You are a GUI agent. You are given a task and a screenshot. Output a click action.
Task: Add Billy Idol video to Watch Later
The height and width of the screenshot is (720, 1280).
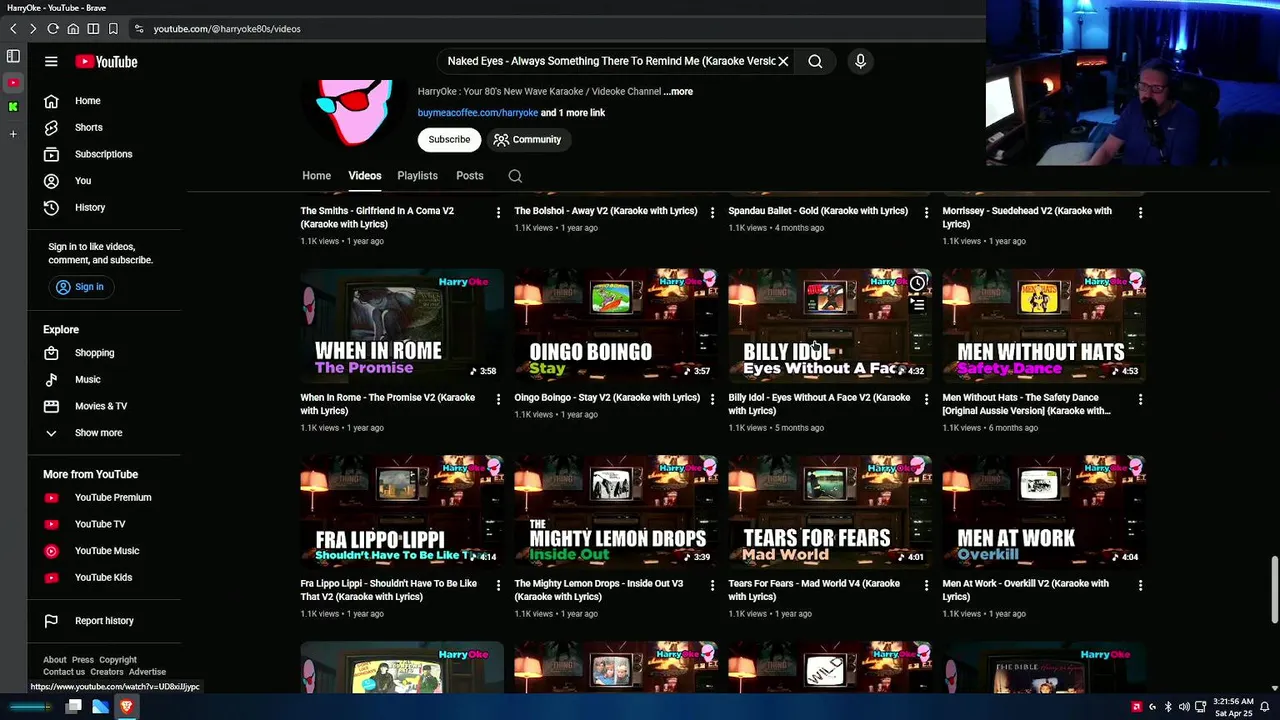917,284
